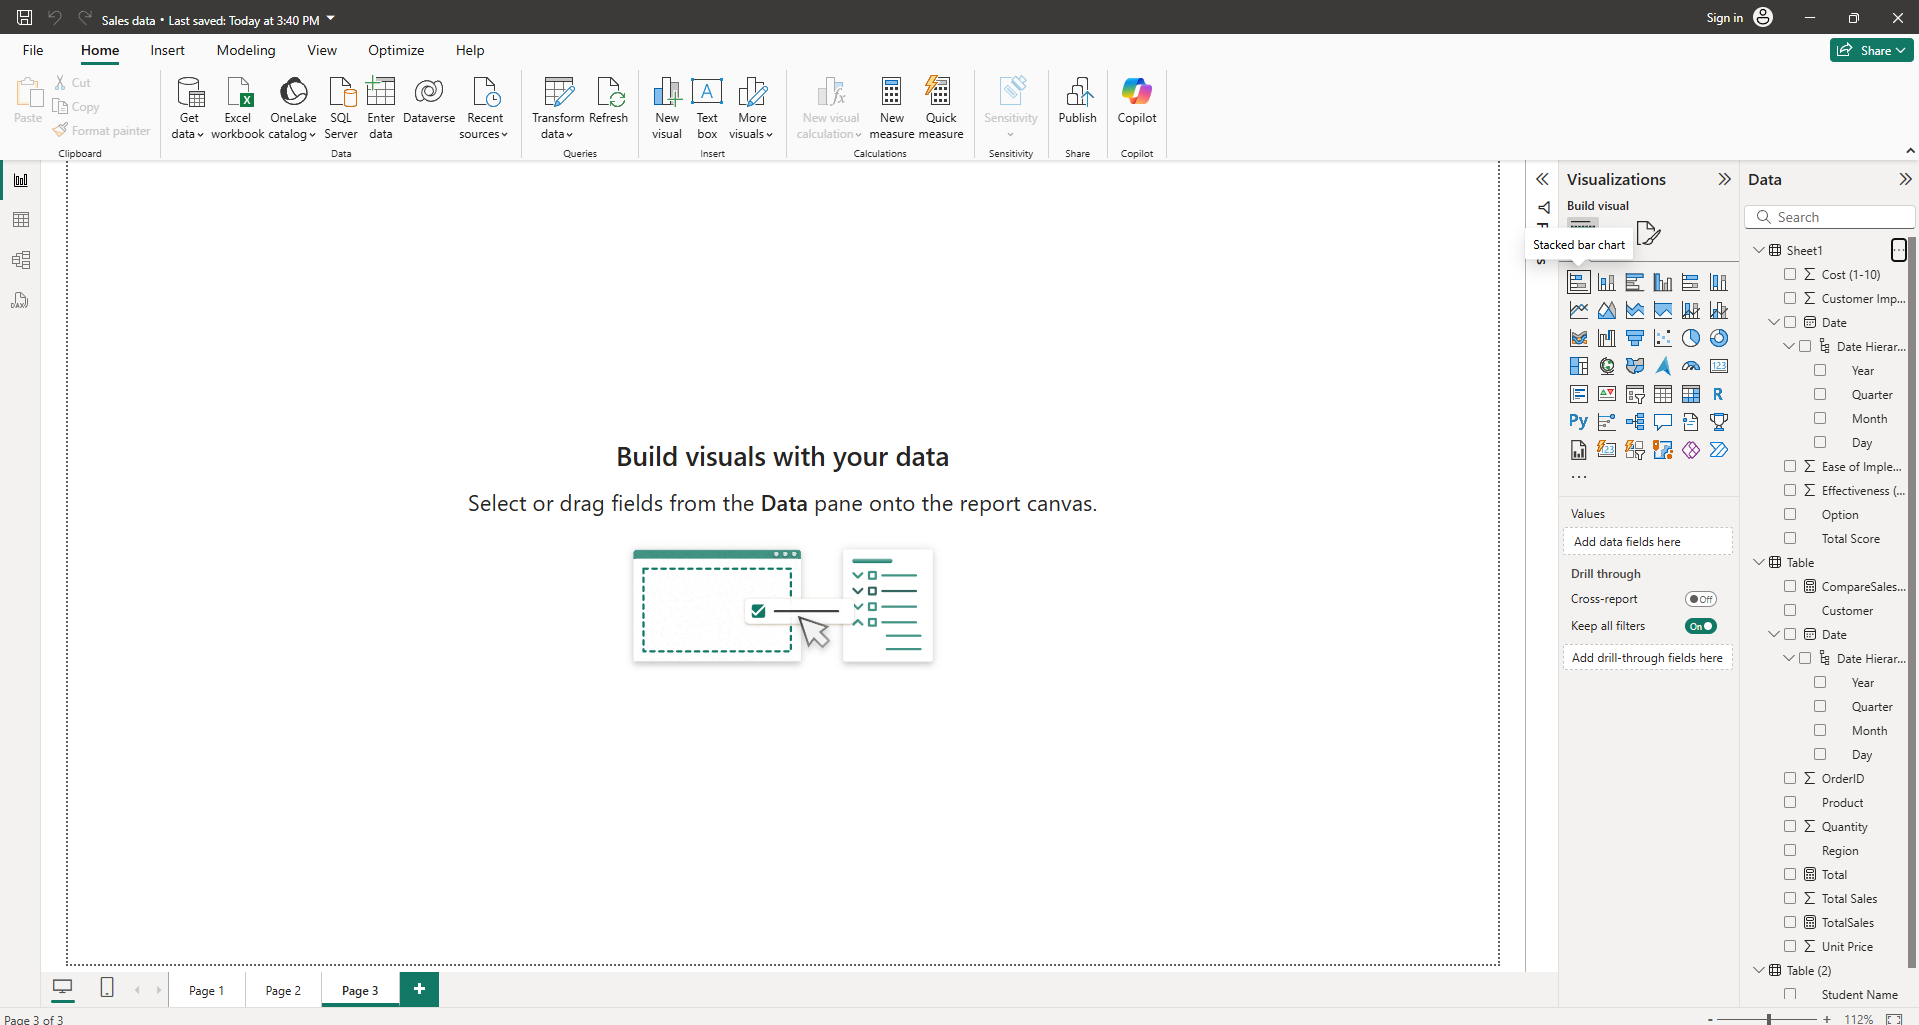
Task: Select the Q&A visual
Action: pos(1662,422)
